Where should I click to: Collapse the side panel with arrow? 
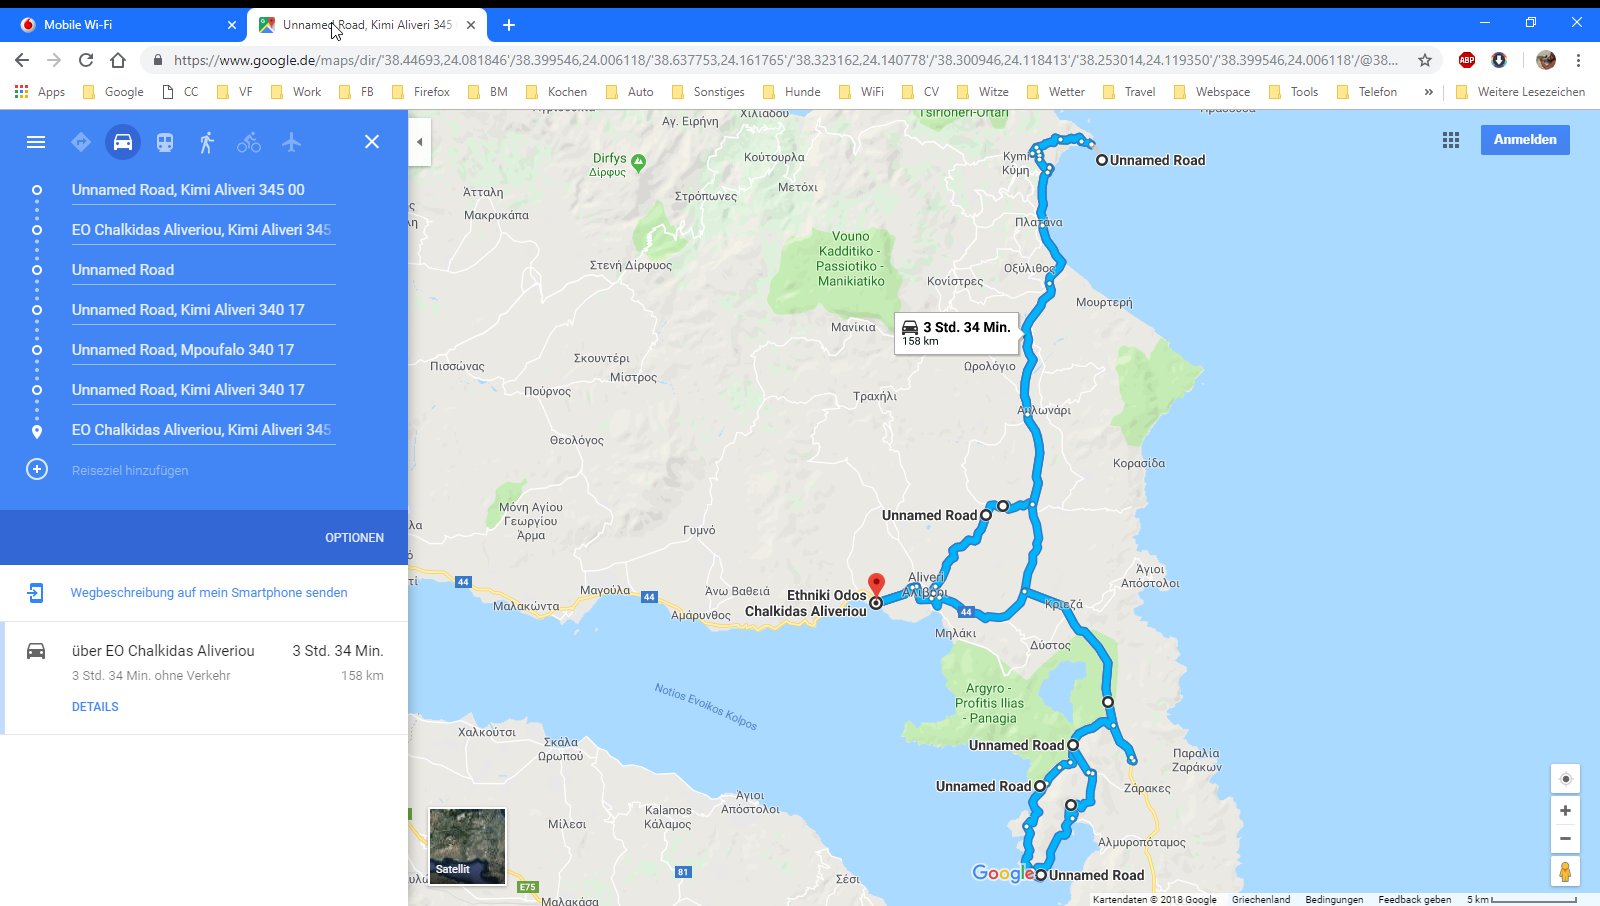coord(420,142)
